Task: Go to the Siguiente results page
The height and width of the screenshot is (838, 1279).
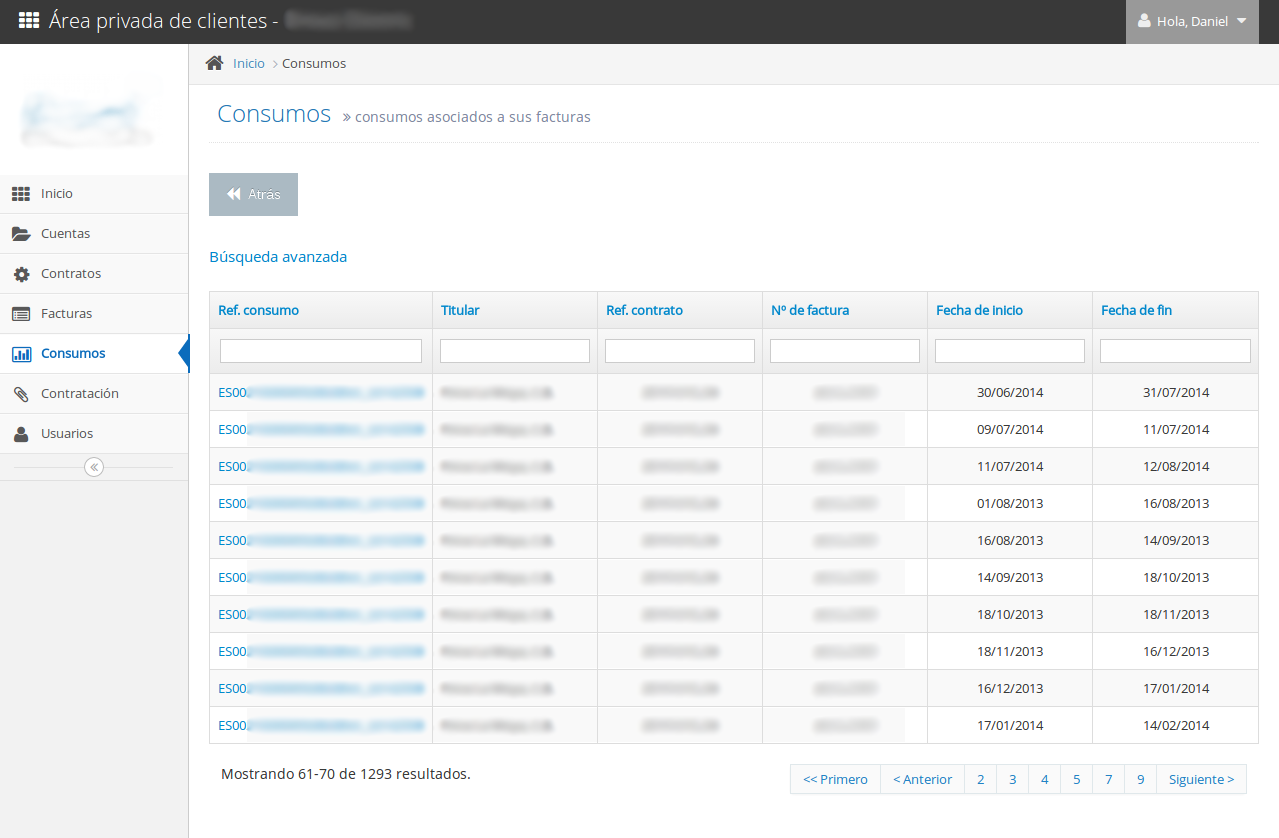Action: coord(1201,779)
